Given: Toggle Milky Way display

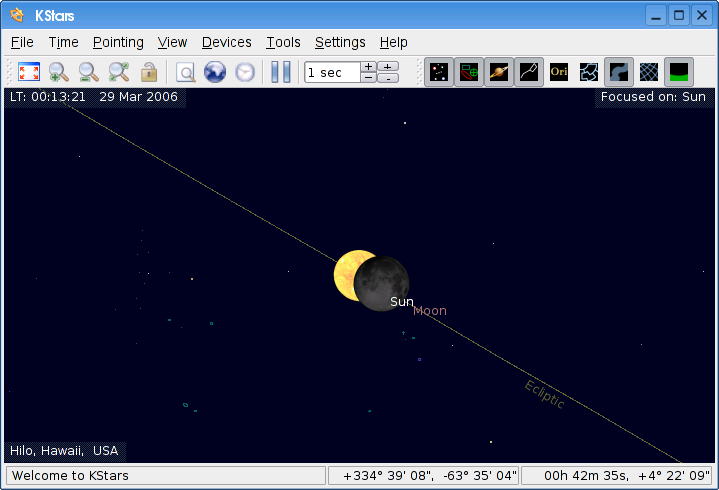Looking at the screenshot, I should (619, 72).
